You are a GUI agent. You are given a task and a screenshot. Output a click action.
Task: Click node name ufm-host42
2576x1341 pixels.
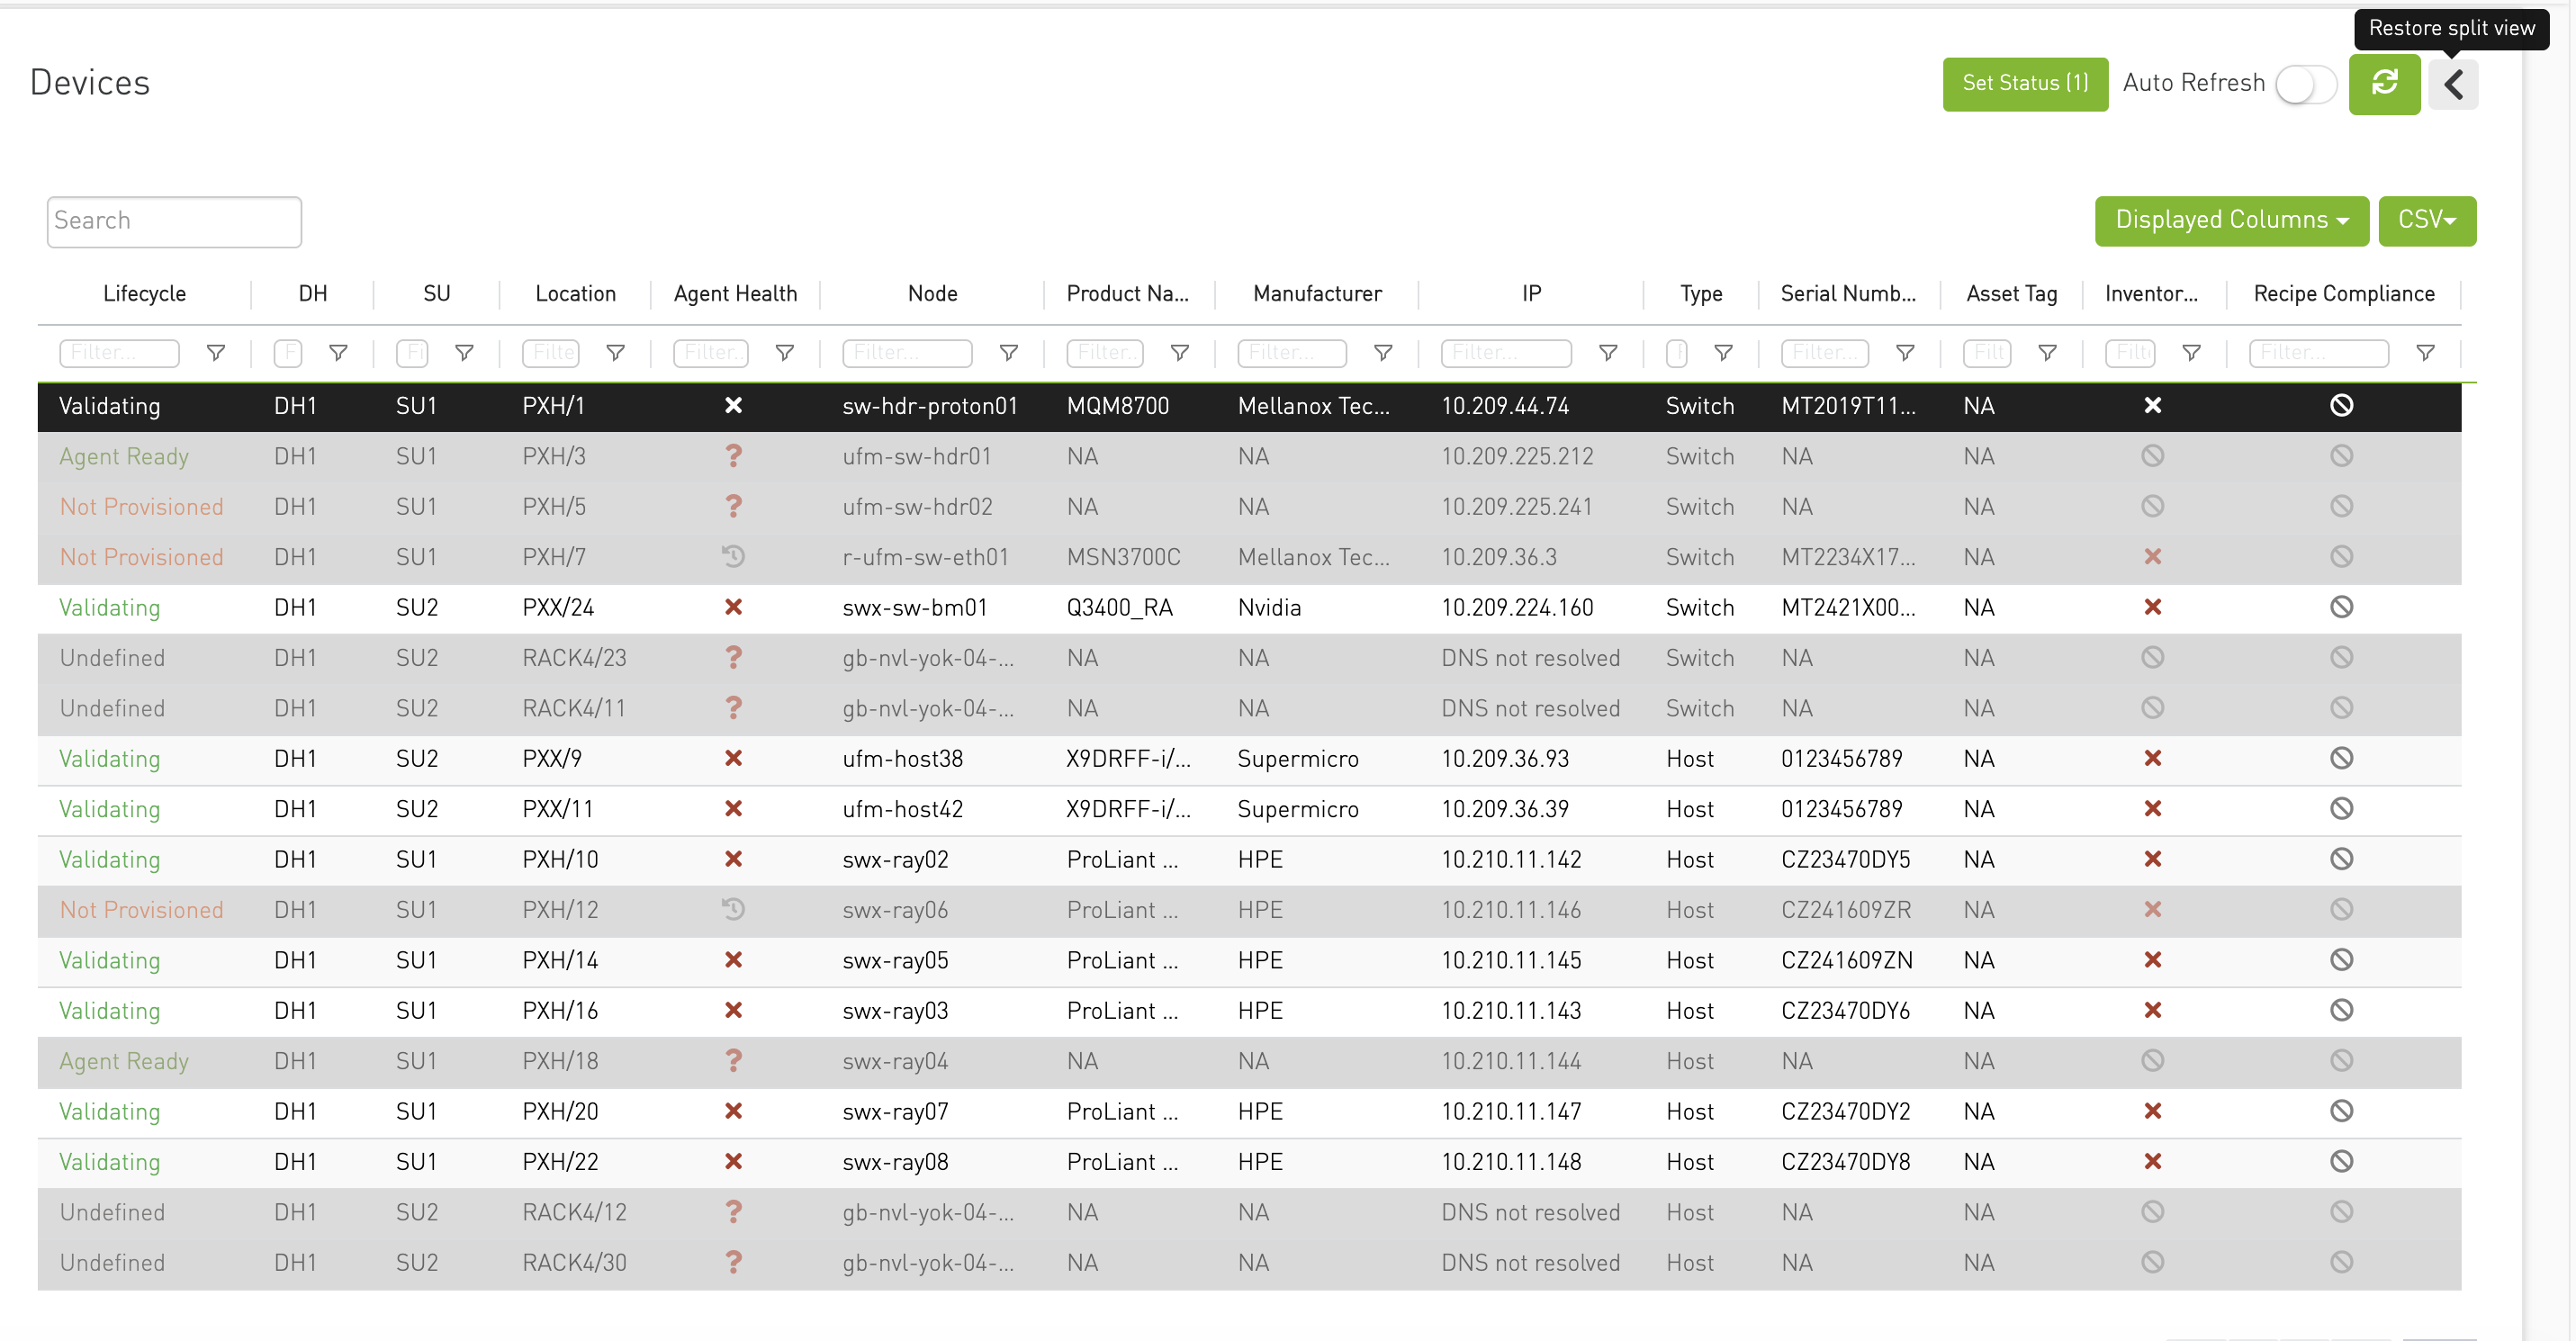tap(902, 808)
